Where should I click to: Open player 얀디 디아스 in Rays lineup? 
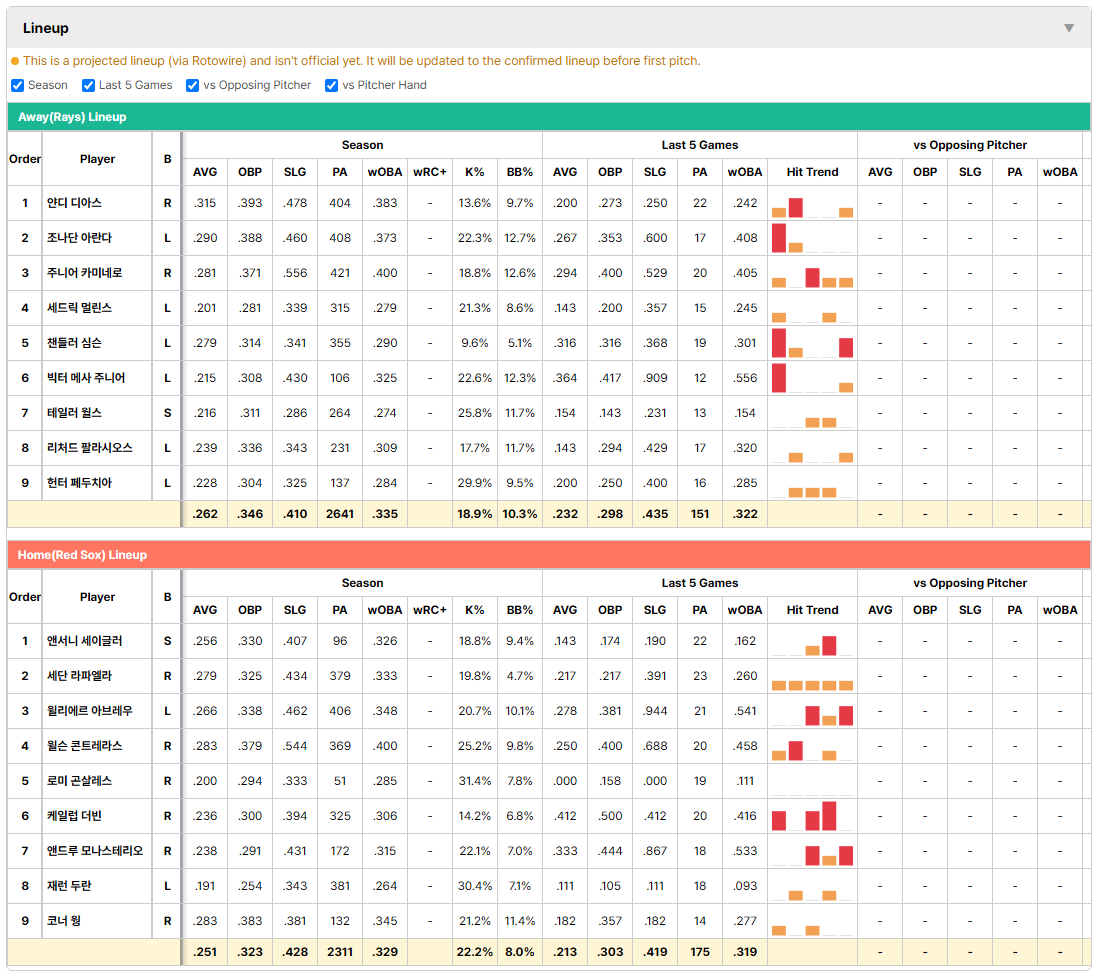pyautogui.click(x=74, y=203)
